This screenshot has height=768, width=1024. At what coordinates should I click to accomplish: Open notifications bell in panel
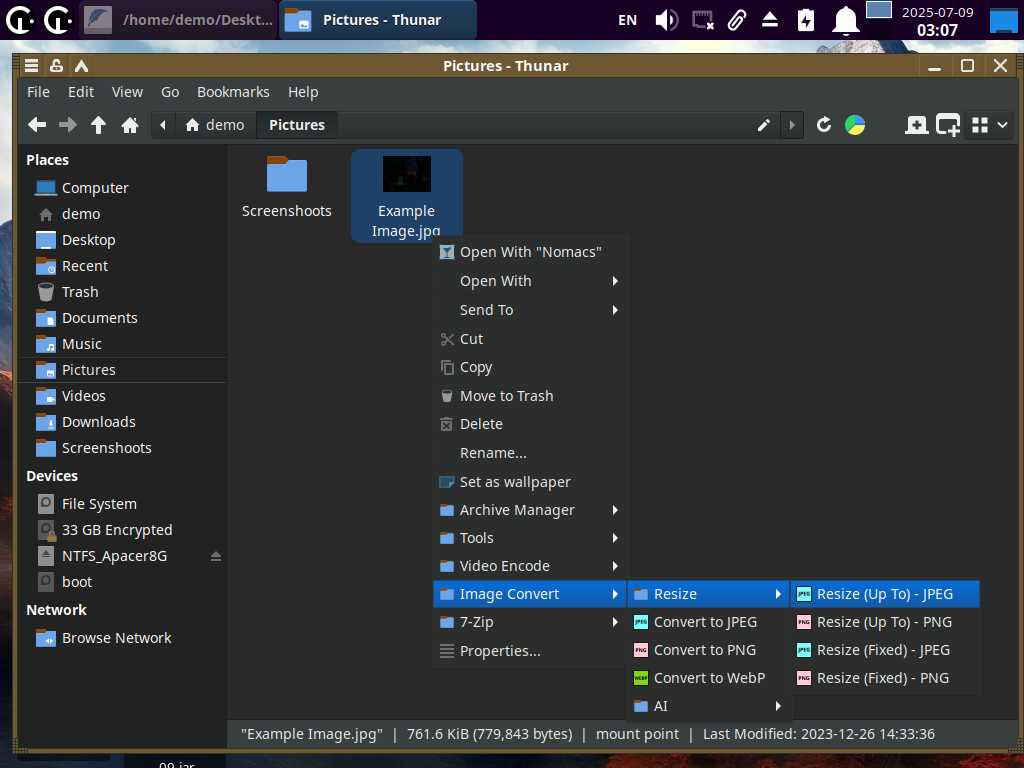coord(845,20)
